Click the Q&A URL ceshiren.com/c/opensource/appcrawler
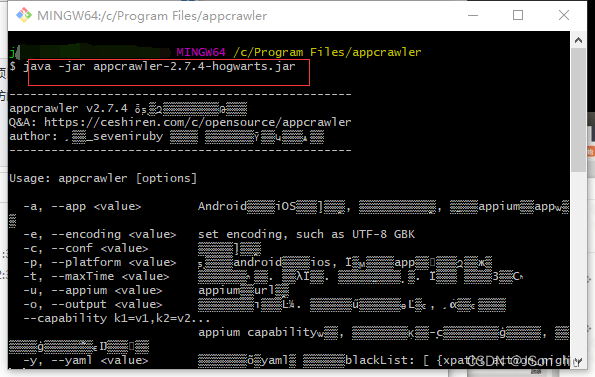 tap(197, 123)
